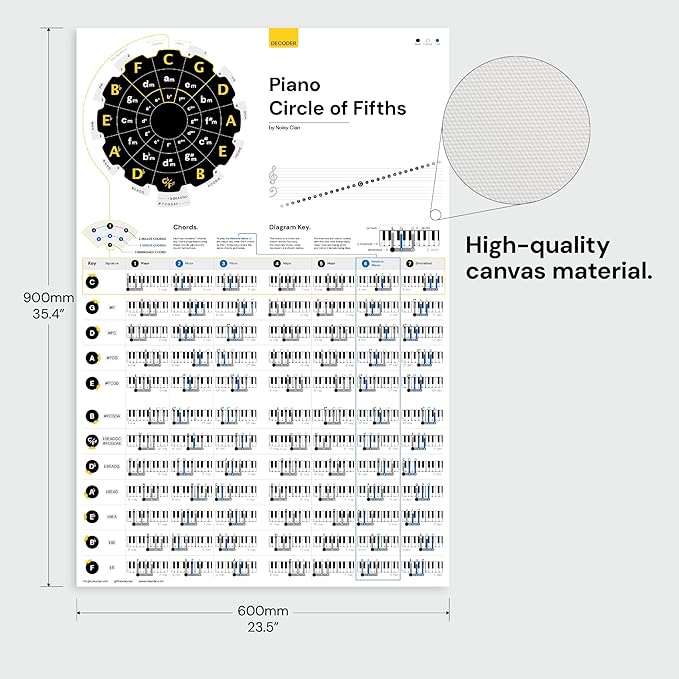Select the F key circle icon in bottom row
Viewport: 679px width, 679px height.
[x=92, y=567]
